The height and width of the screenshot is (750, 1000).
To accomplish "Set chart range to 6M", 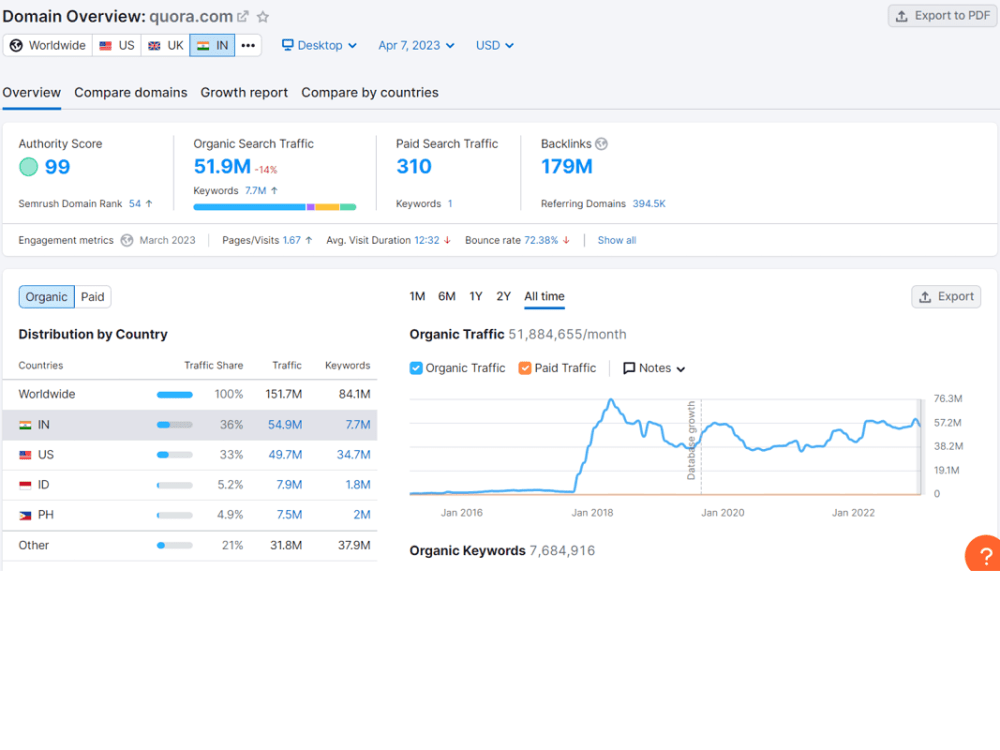I will 446,297.
